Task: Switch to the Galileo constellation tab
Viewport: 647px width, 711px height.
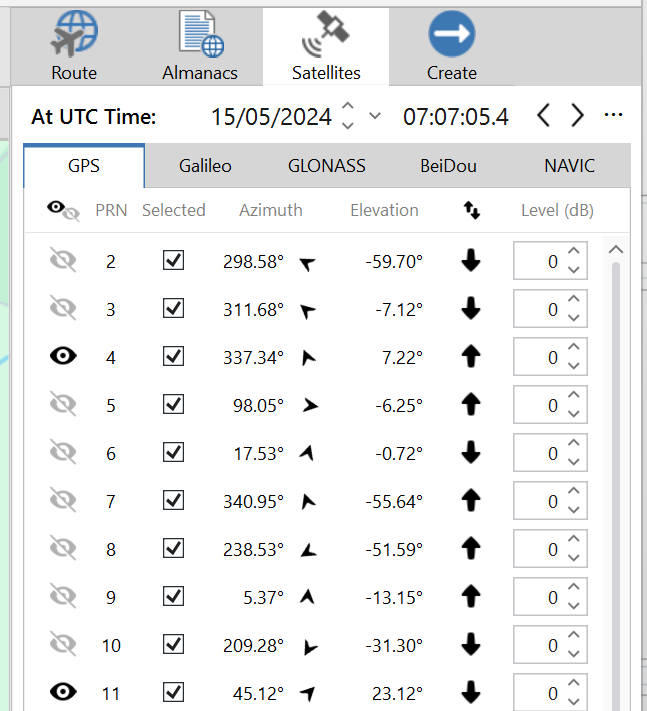Action: (x=205, y=166)
